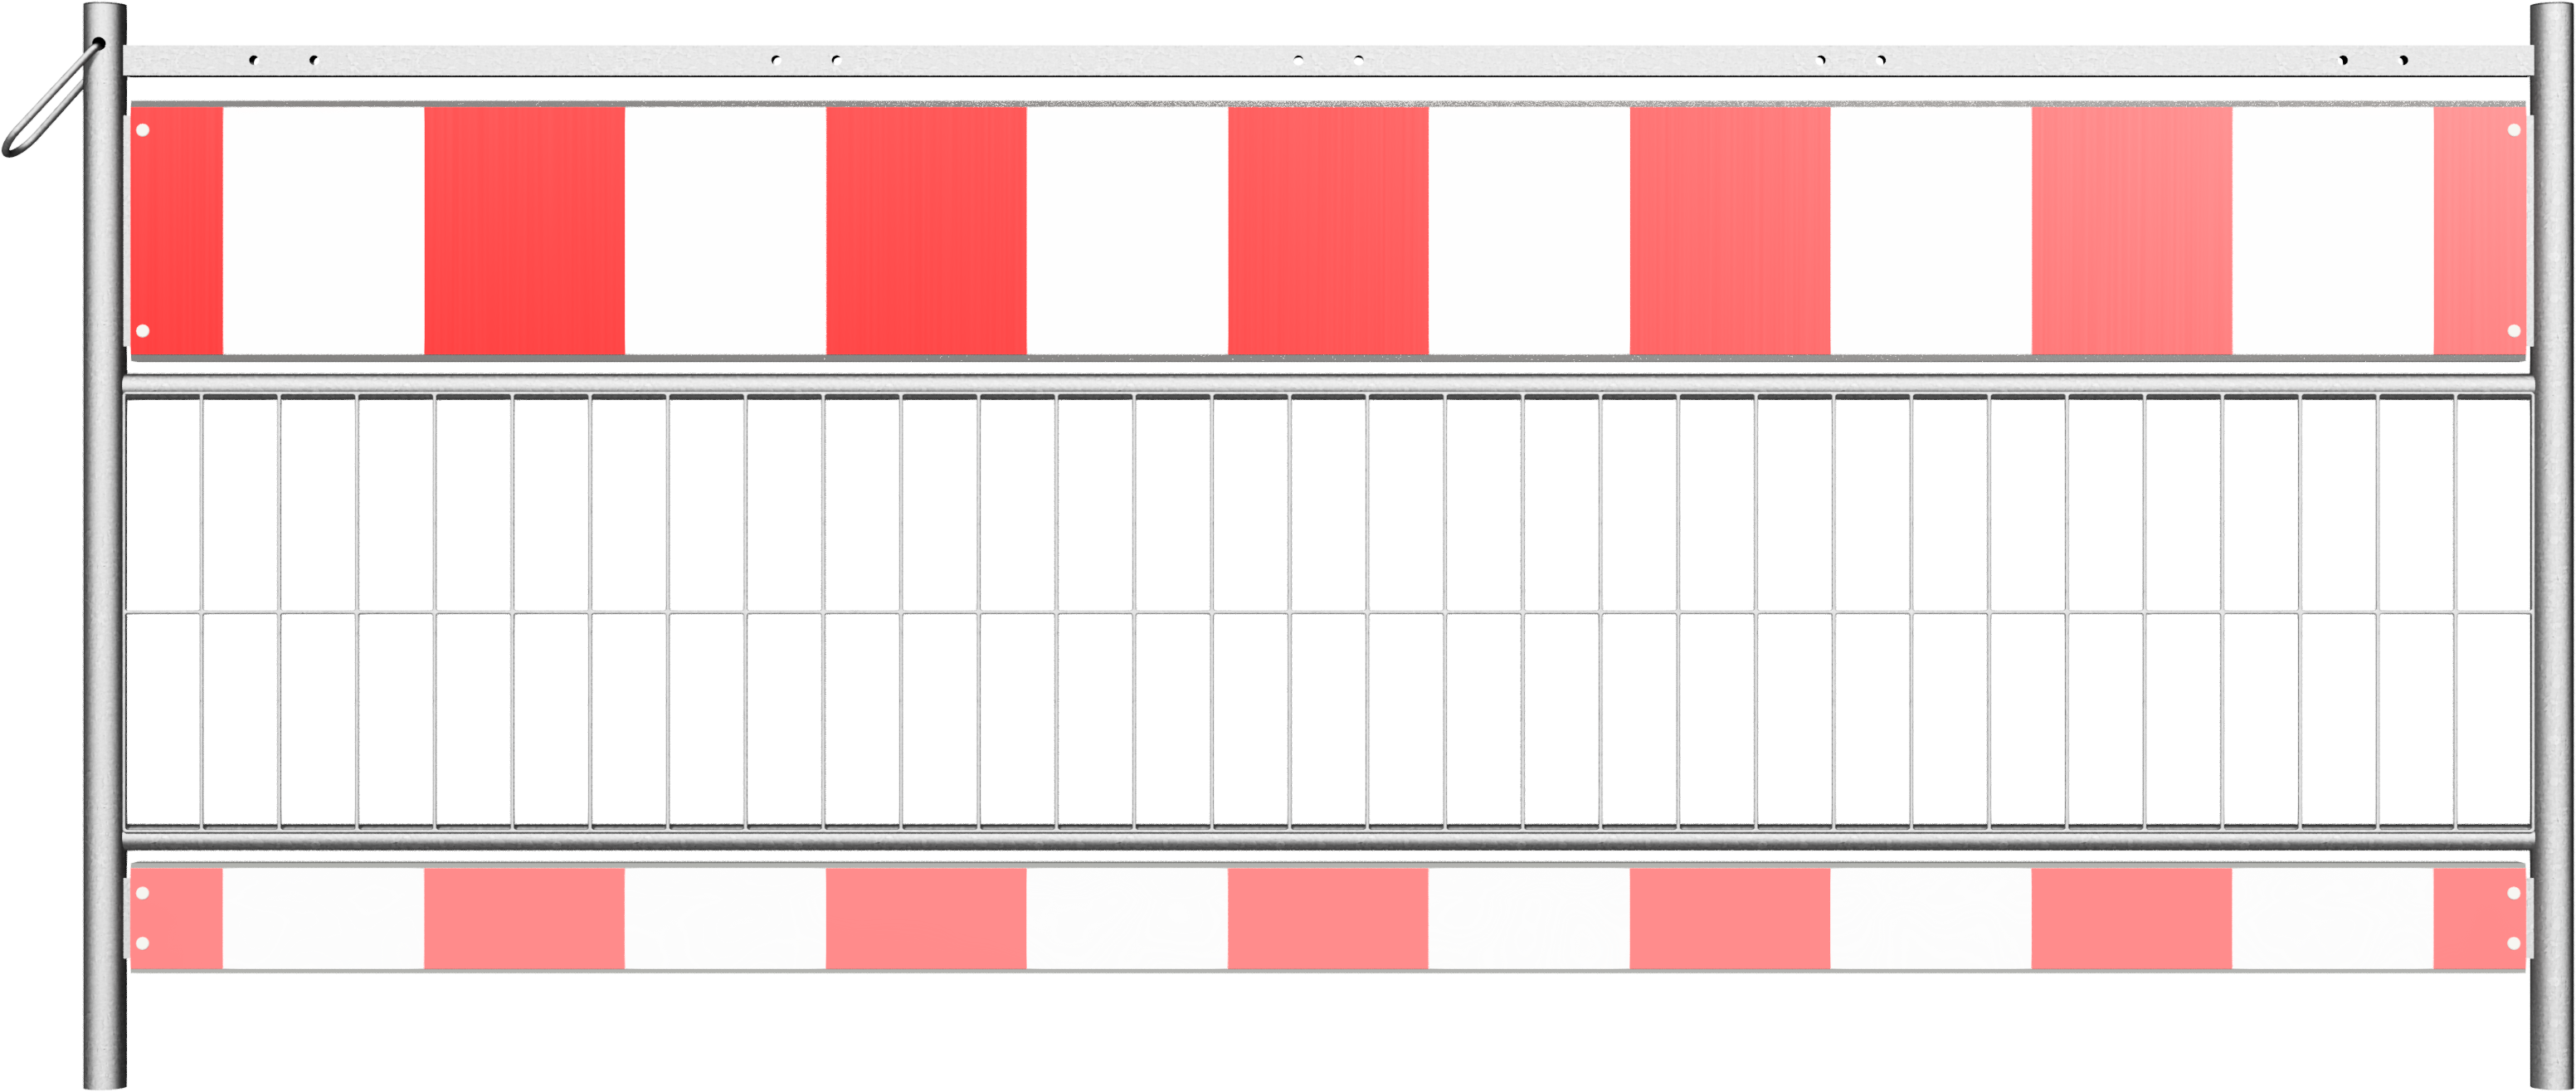Click bottom-left white rivet on upper striped board
The width and height of the screenshot is (2576, 1092).
(143, 331)
